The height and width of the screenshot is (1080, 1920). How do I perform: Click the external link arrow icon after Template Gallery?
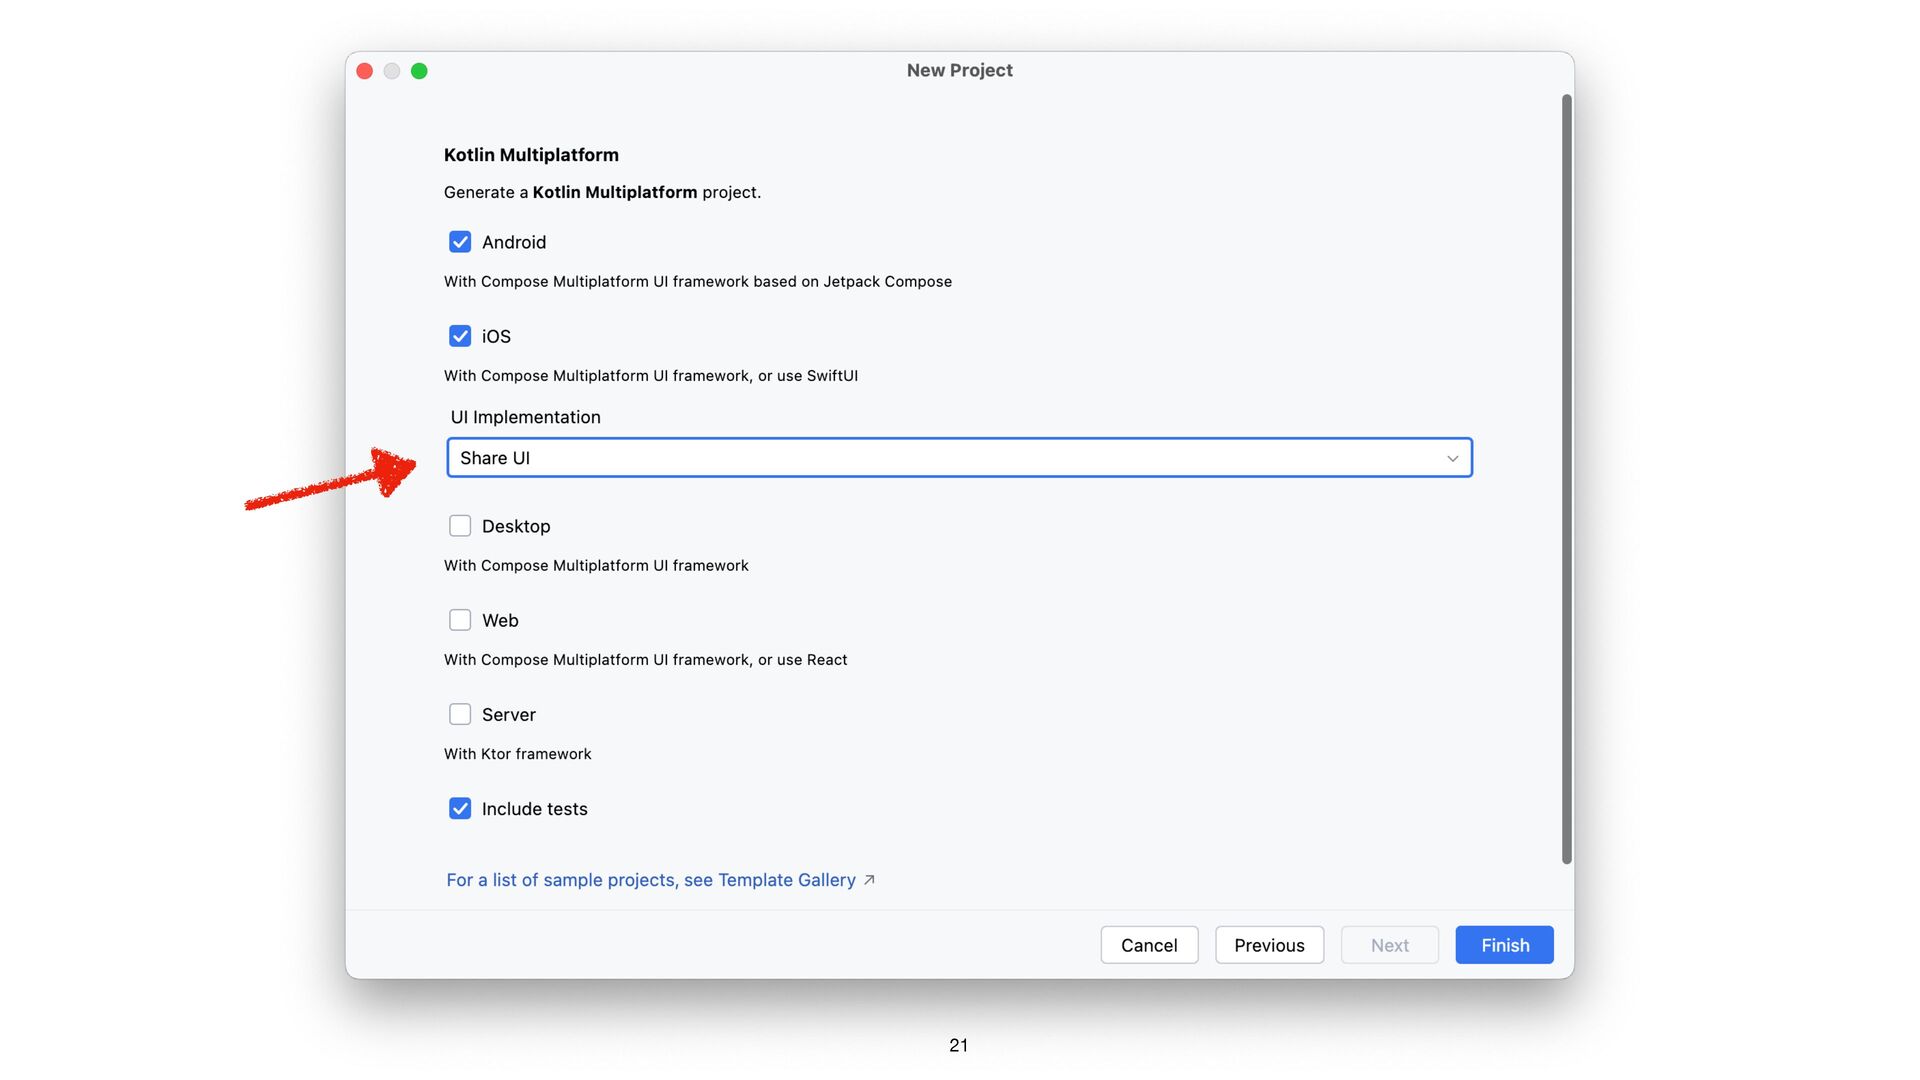tap(869, 880)
